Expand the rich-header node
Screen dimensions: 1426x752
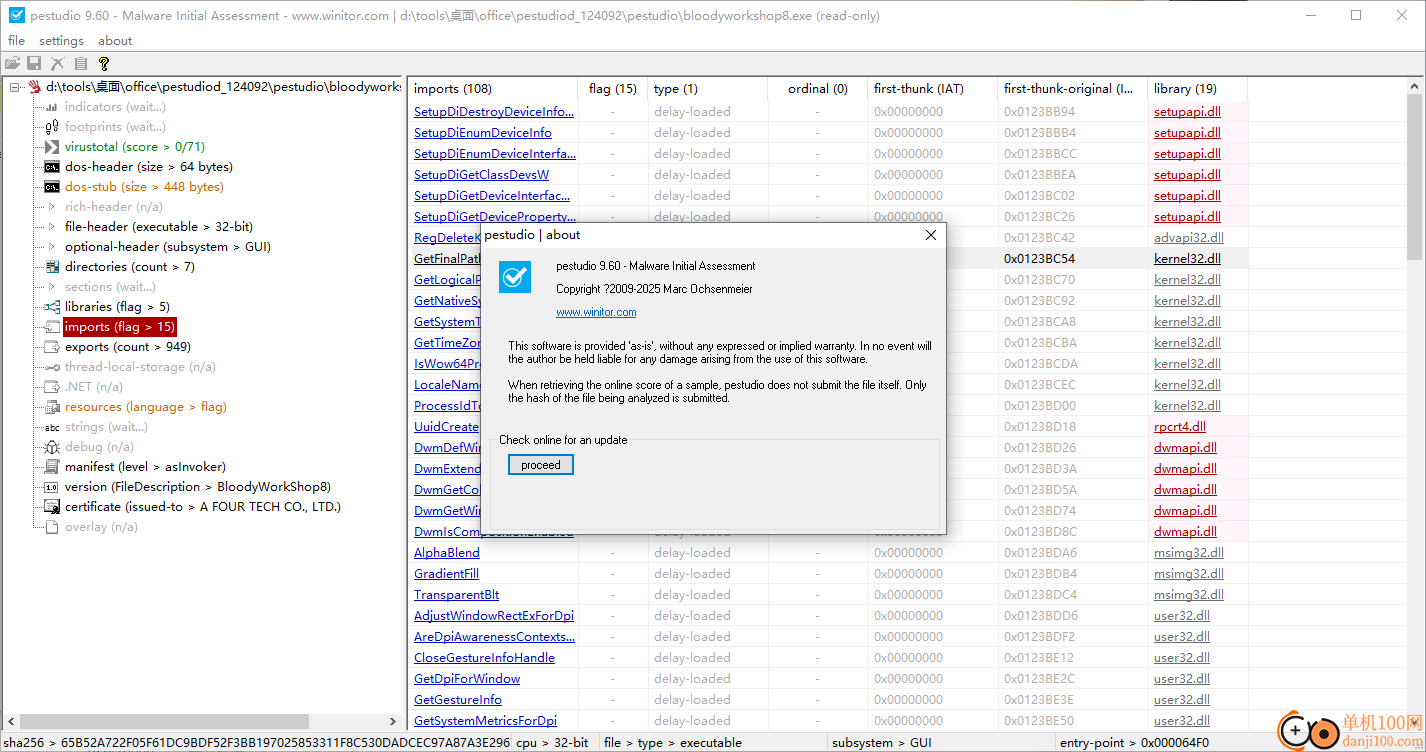tap(52, 207)
